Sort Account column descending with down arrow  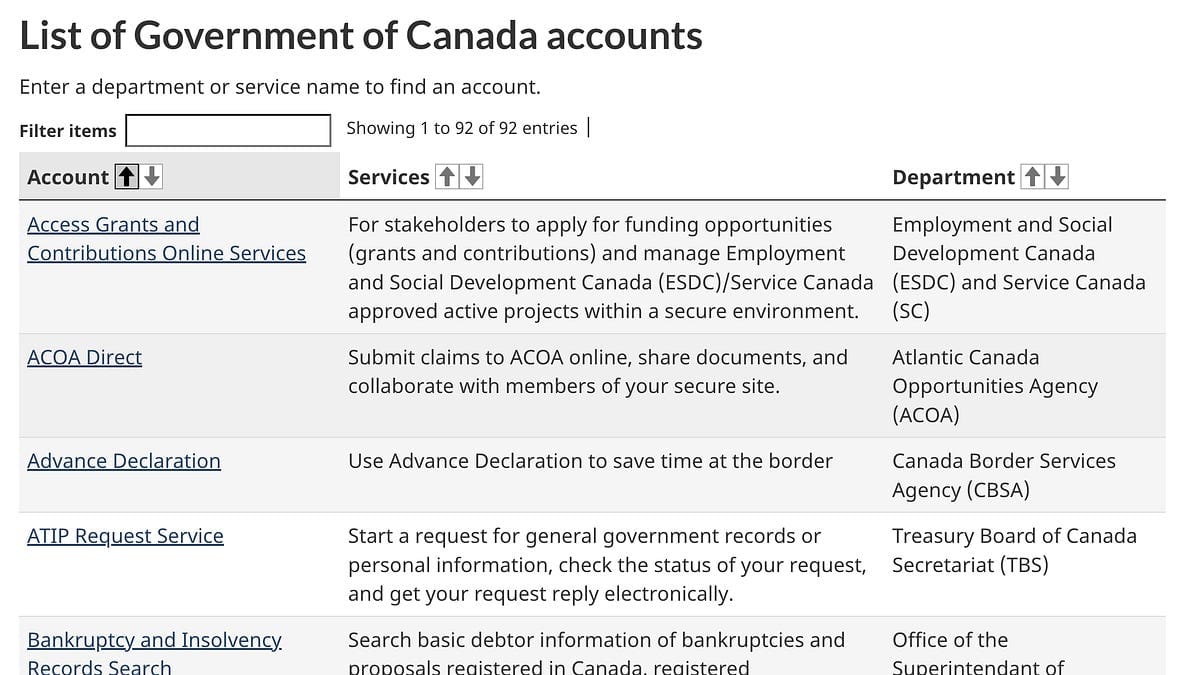(x=152, y=177)
